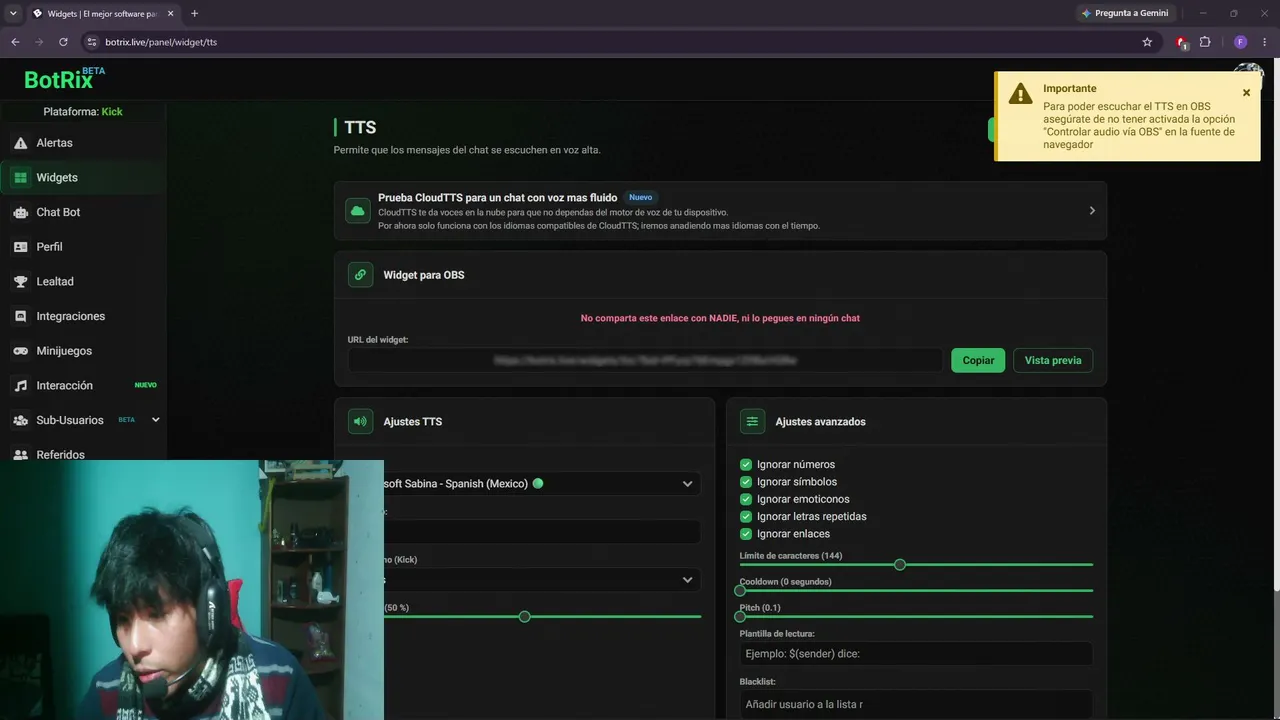The height and width of the screenshot is (720, 1280).
Task: Click the Perfil ID card icon
Action: [20, 247]
